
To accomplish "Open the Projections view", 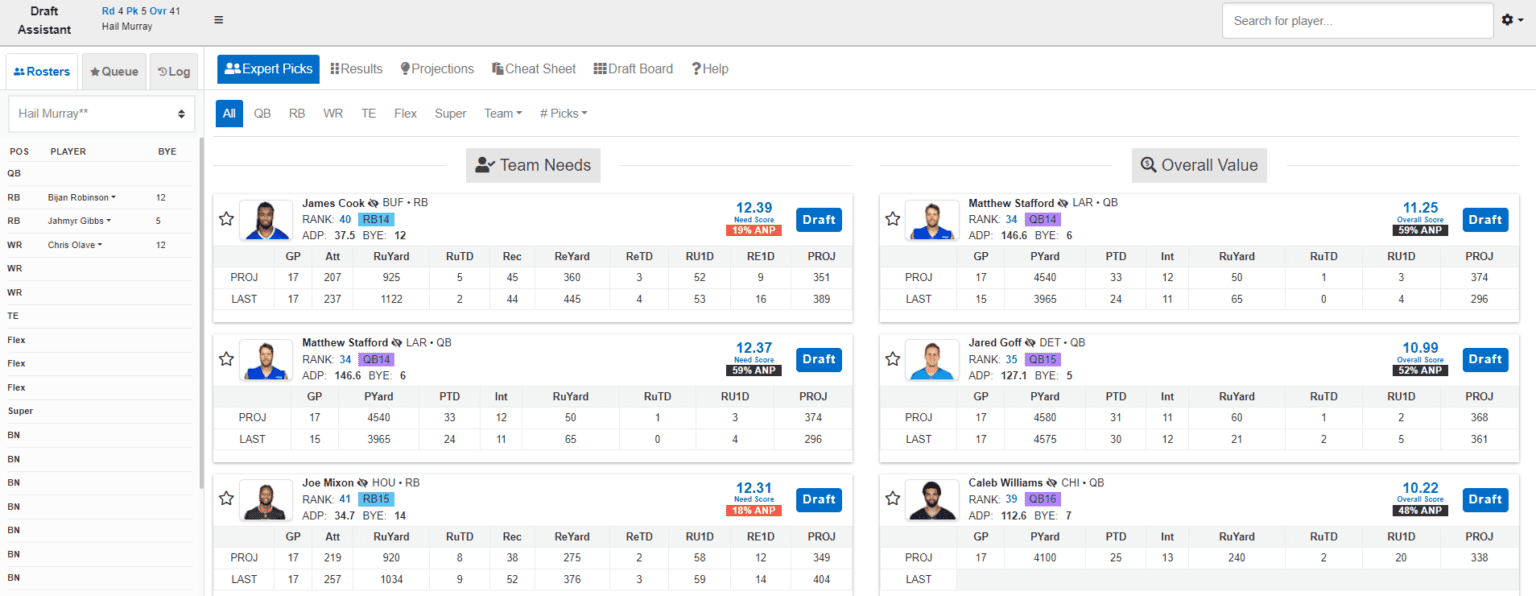I will click(x=437, y=68).
